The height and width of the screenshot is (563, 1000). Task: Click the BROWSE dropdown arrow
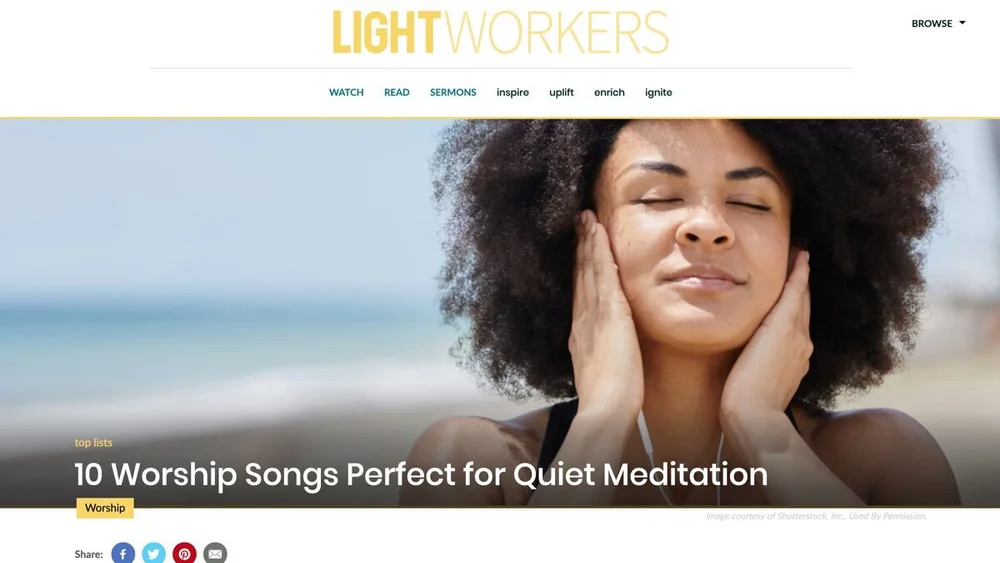point(962,23)
